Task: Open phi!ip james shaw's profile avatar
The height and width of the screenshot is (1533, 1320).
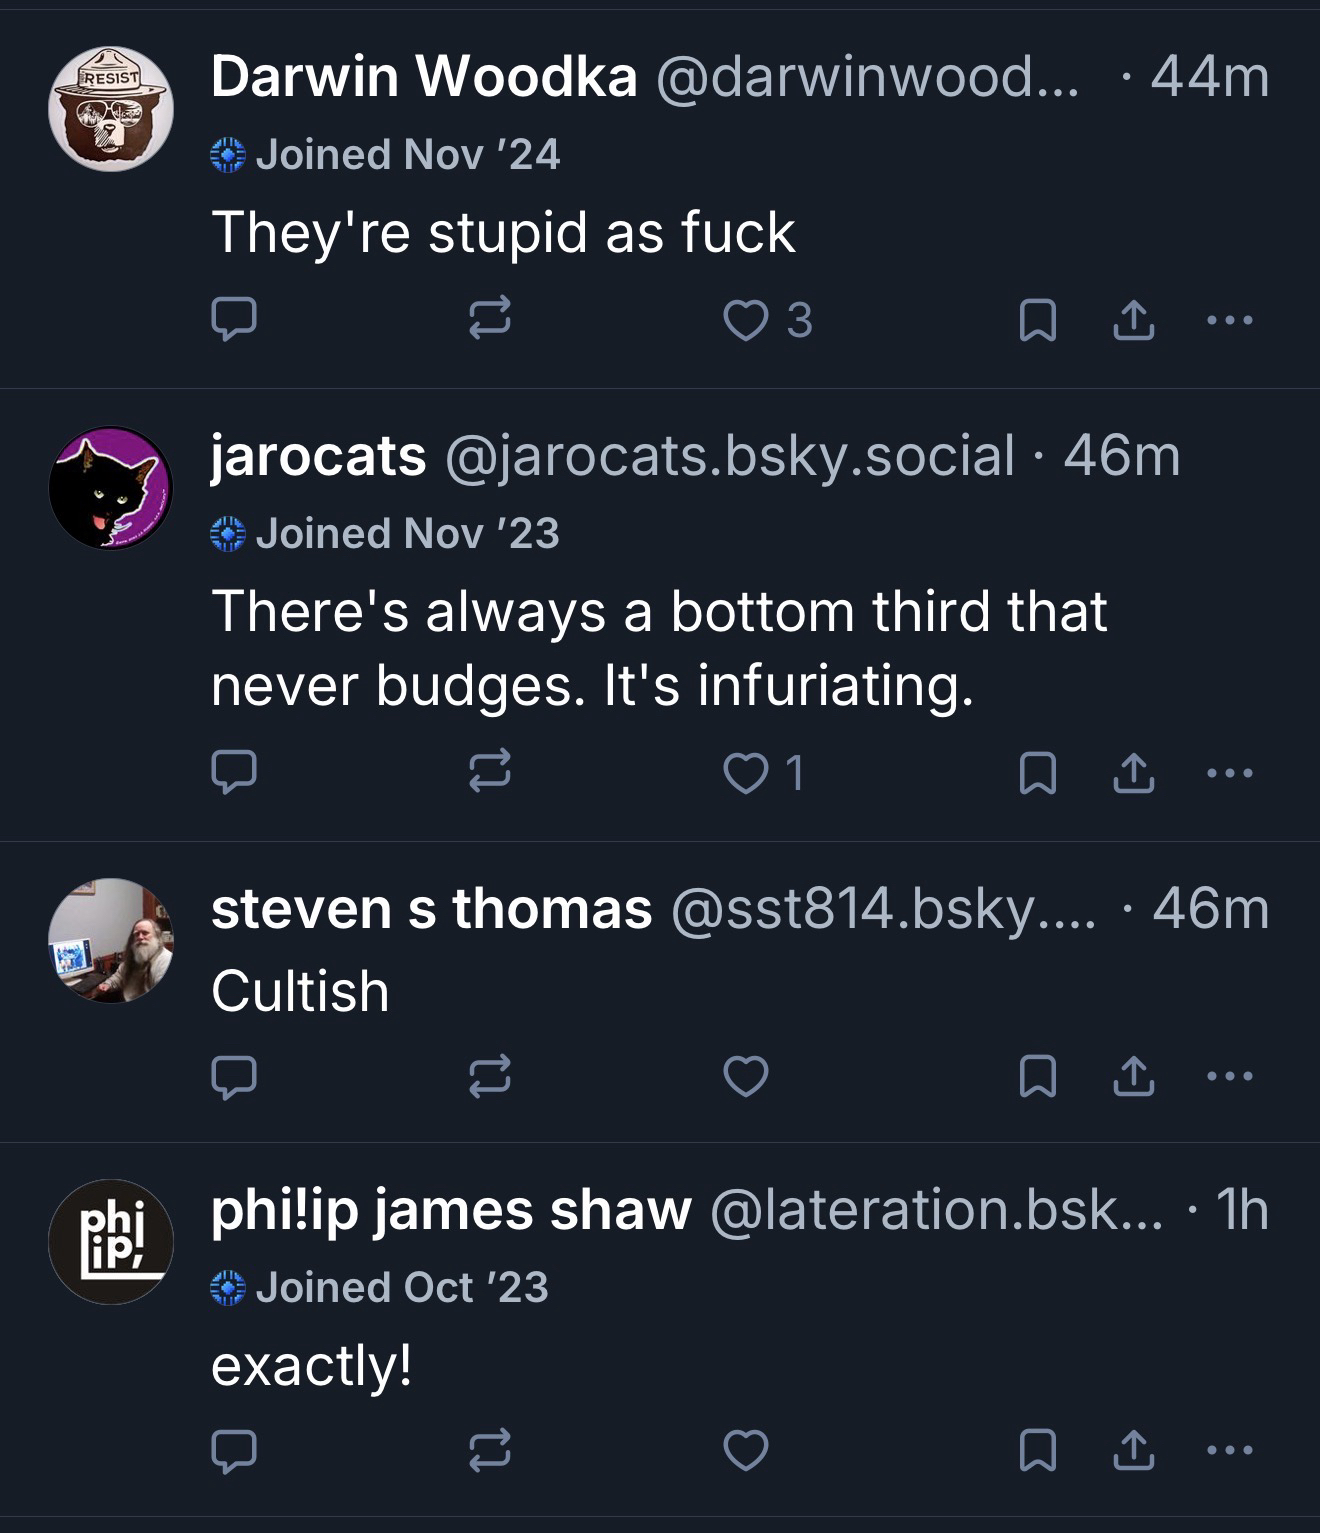Action: 111,1241
